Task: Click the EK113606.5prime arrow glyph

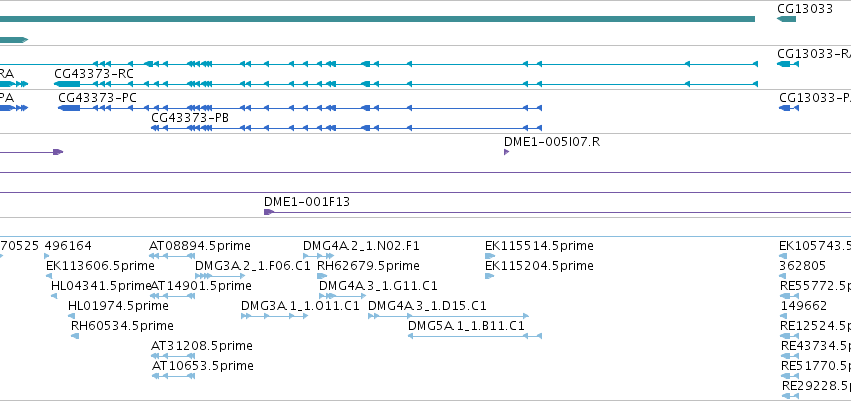Action: tap(49, 276)
